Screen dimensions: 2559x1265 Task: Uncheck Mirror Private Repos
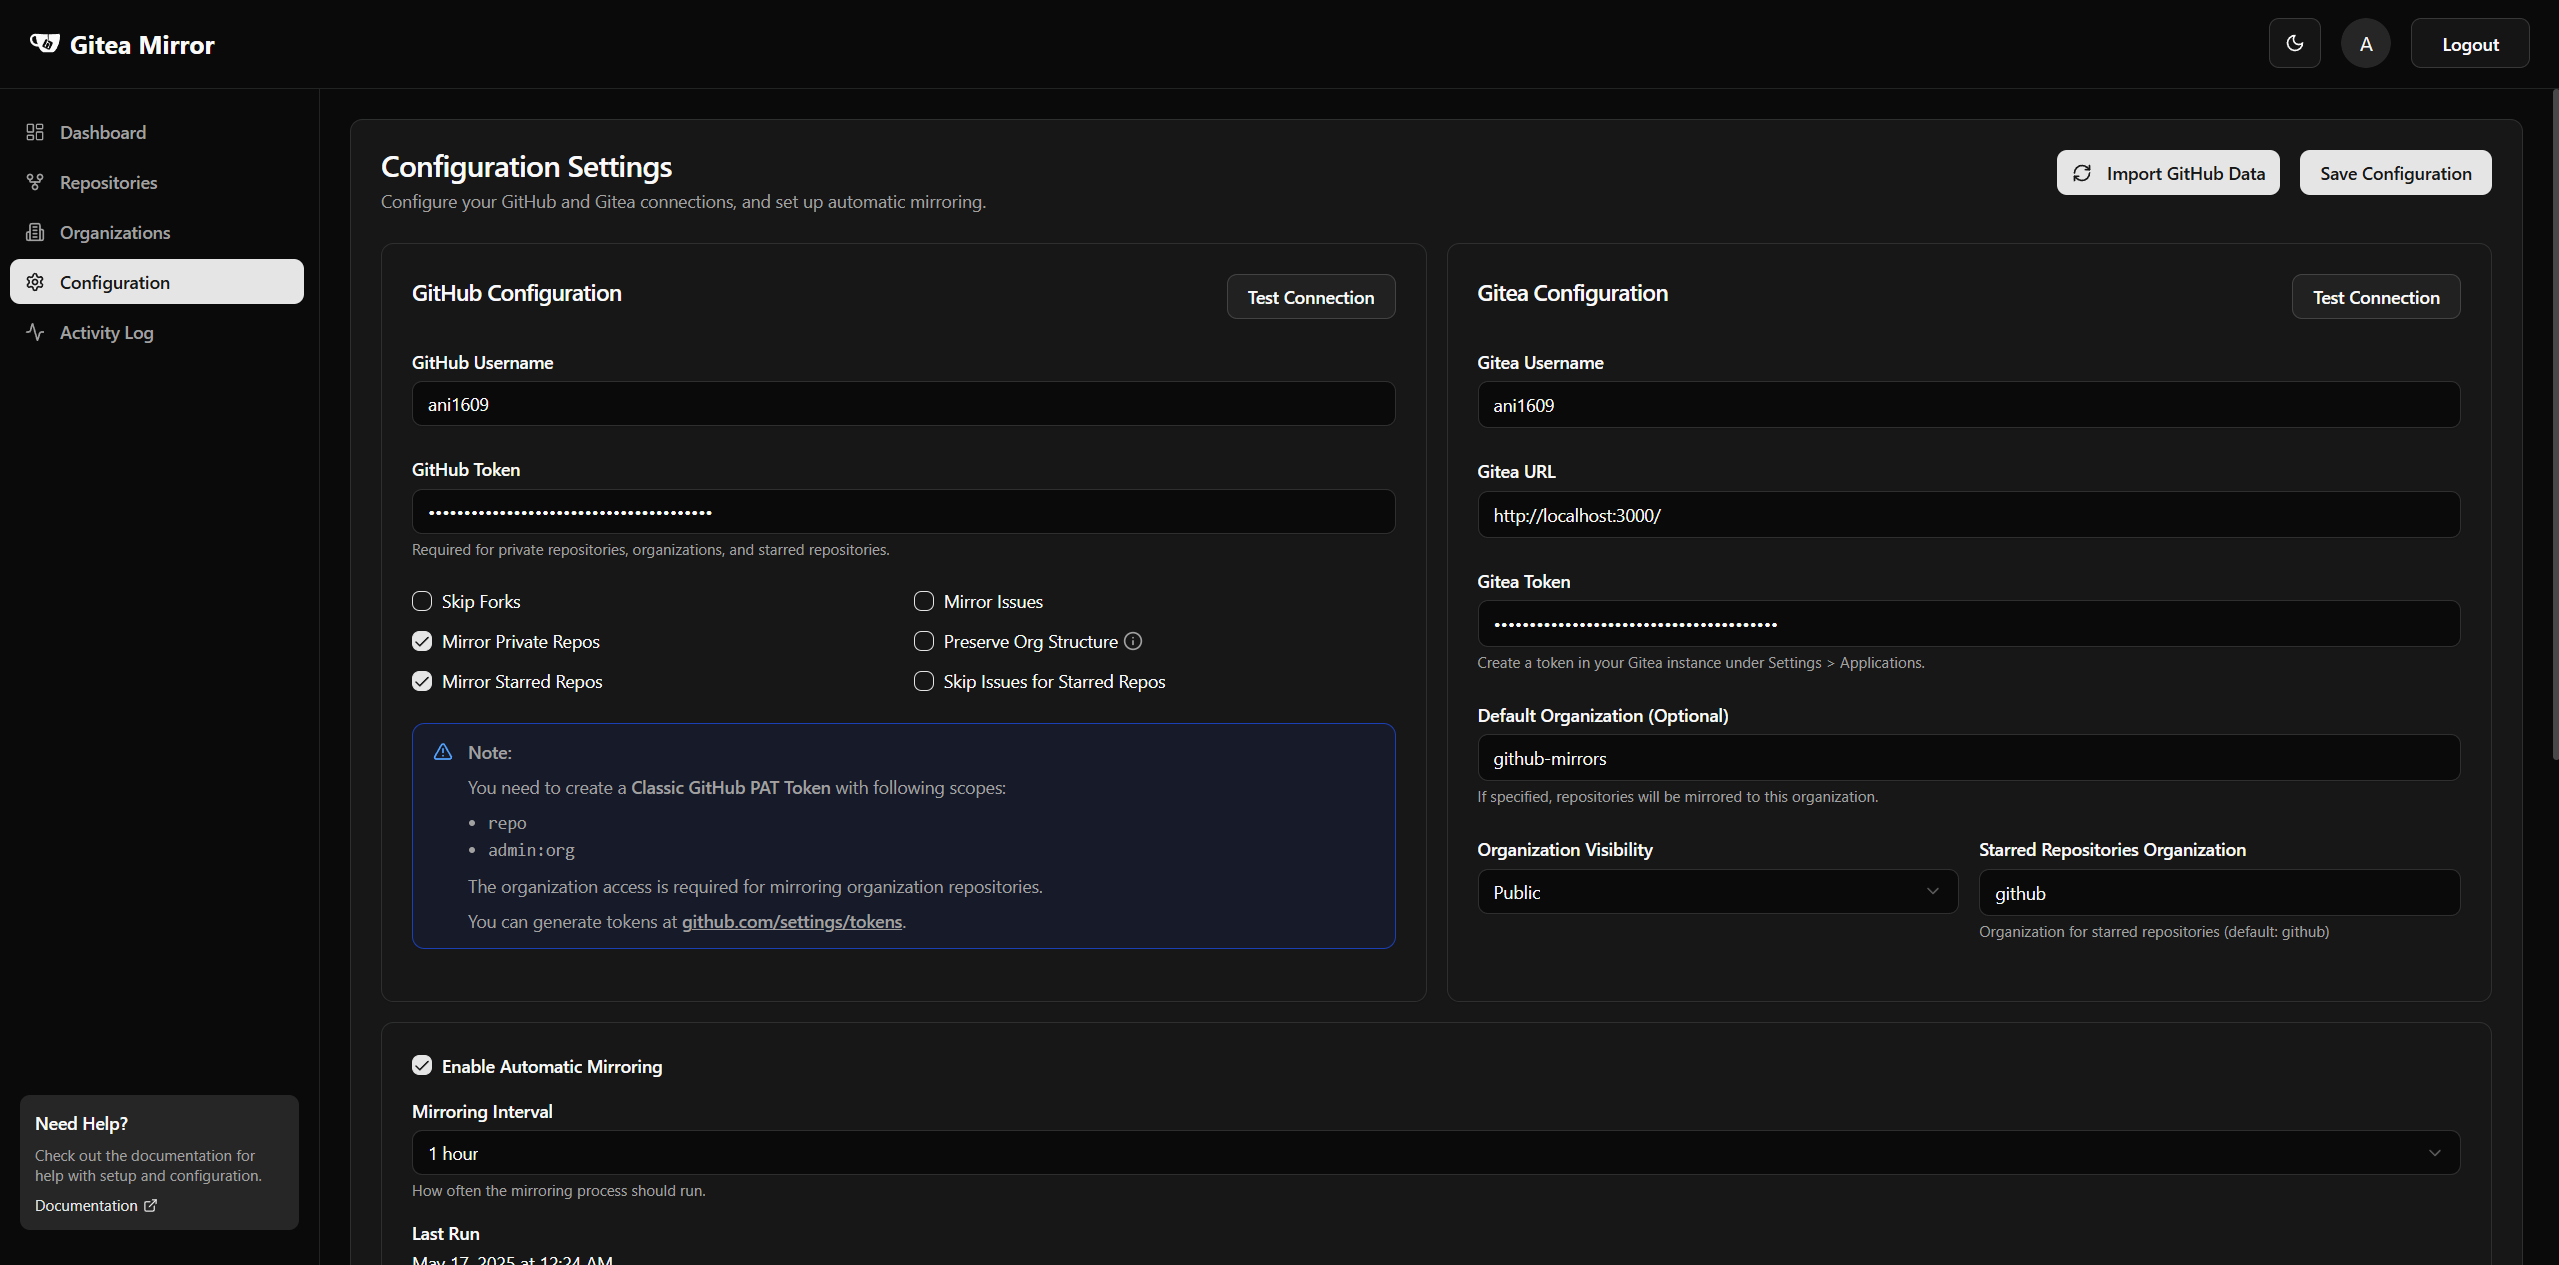pos(422,641)
